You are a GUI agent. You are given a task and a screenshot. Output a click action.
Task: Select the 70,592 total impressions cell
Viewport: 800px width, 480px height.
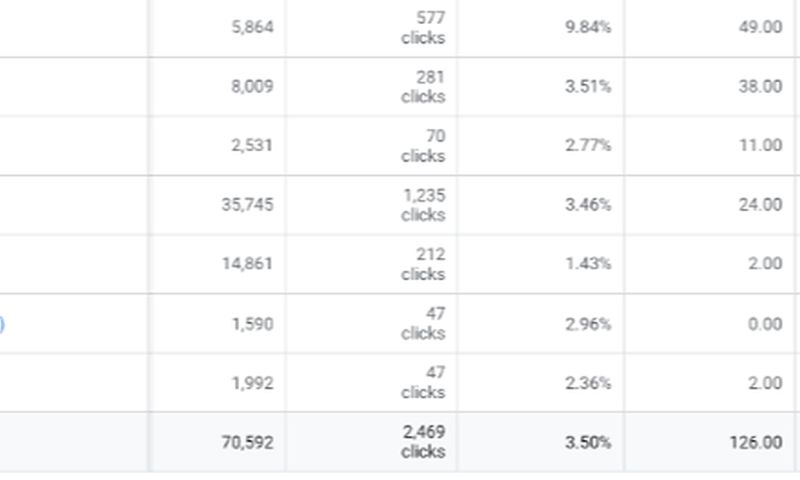pos(246,442)
